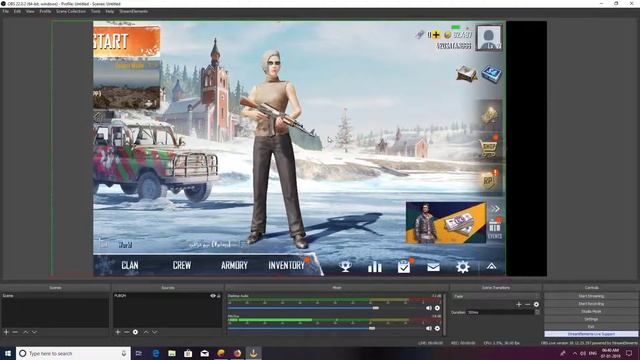Toggle lock on PUBGM source
The height and width of the screenshot is (360, 640).
click(x=219, y=296)
